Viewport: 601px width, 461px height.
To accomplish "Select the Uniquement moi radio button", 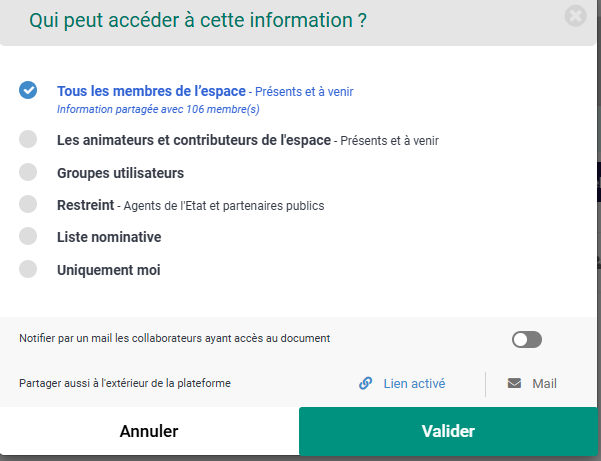I will [28, 269].
